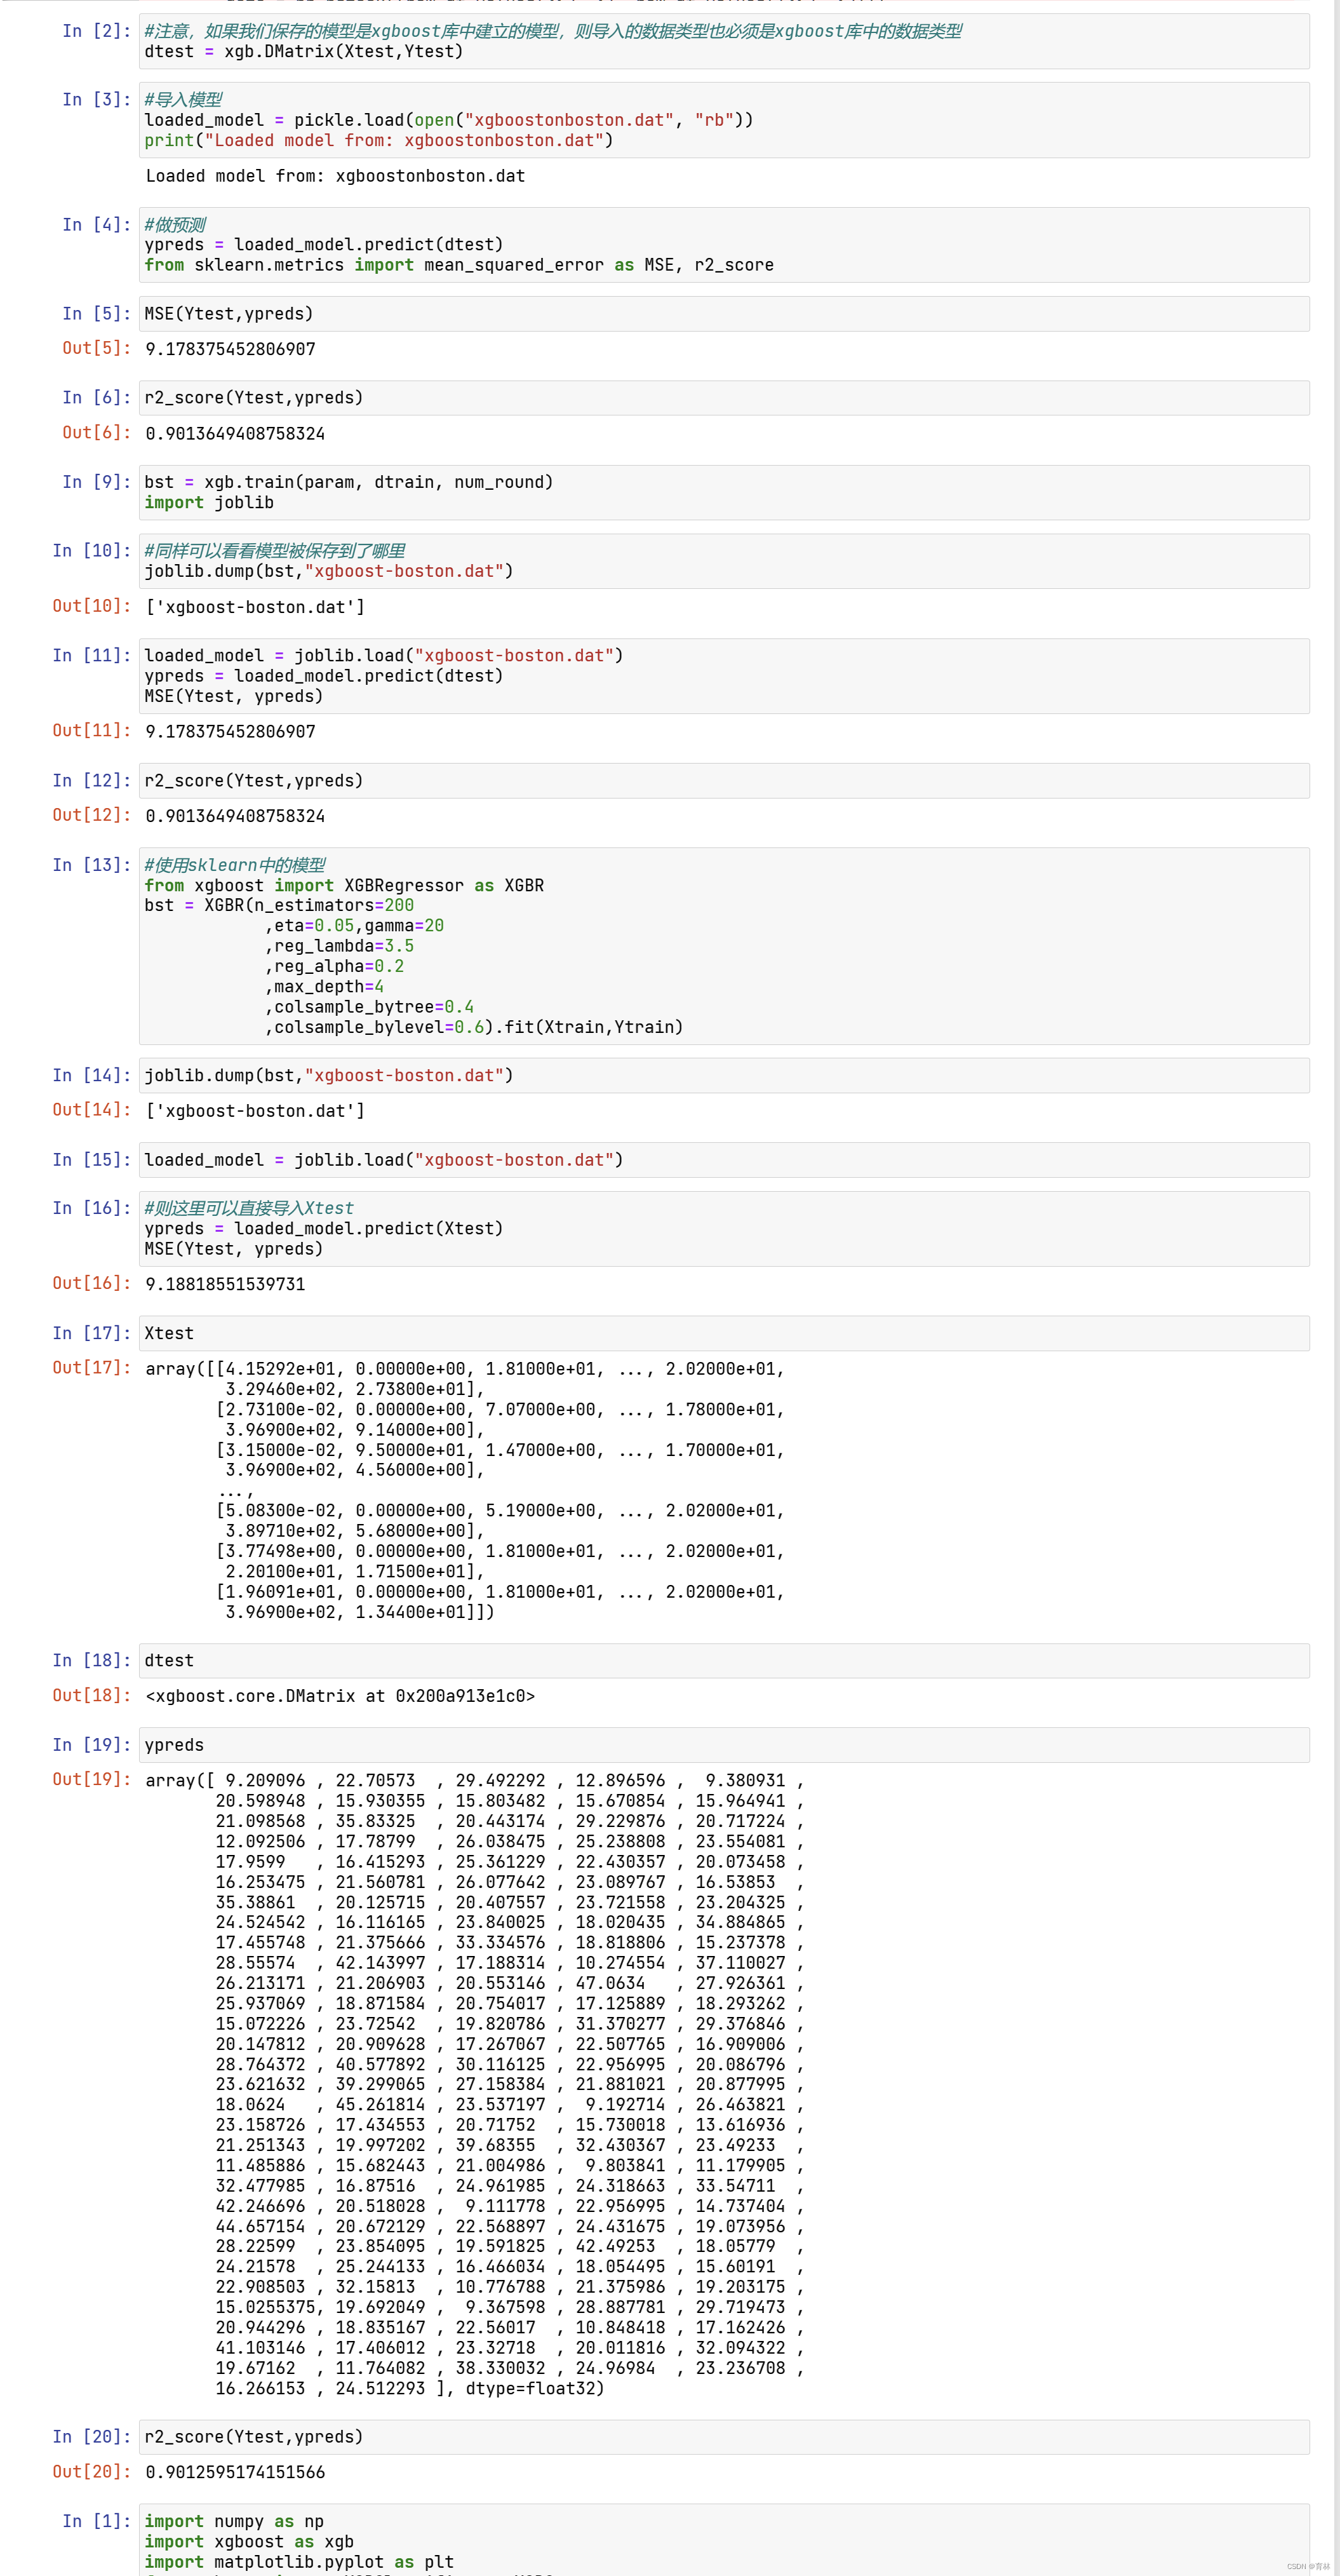Select Out[12] value 0.9013649408758324
1340x2576 pixels.
tap(235, 816)
